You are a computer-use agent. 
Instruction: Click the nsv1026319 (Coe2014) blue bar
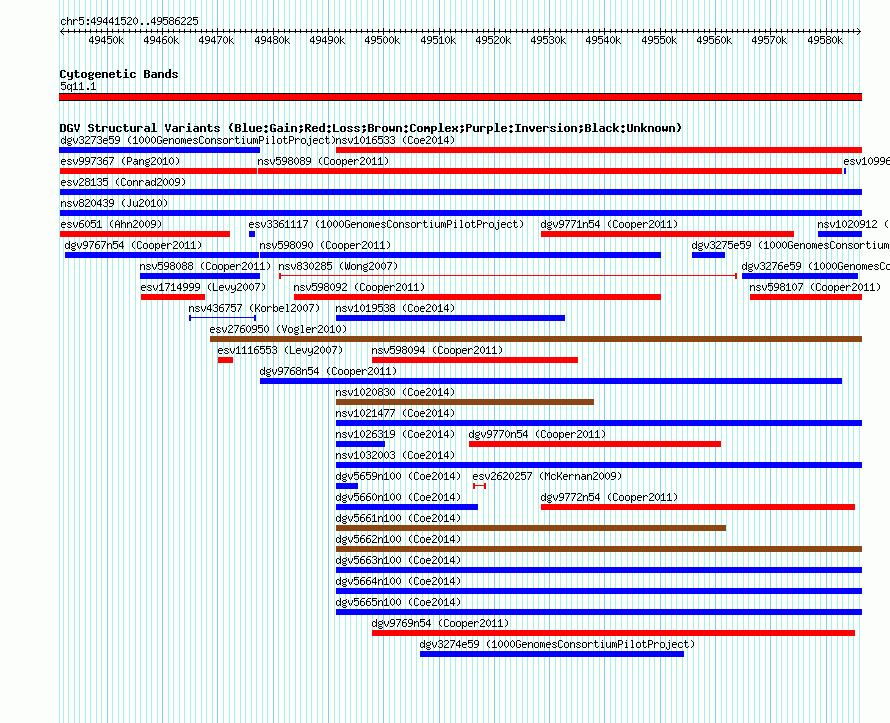360,444
